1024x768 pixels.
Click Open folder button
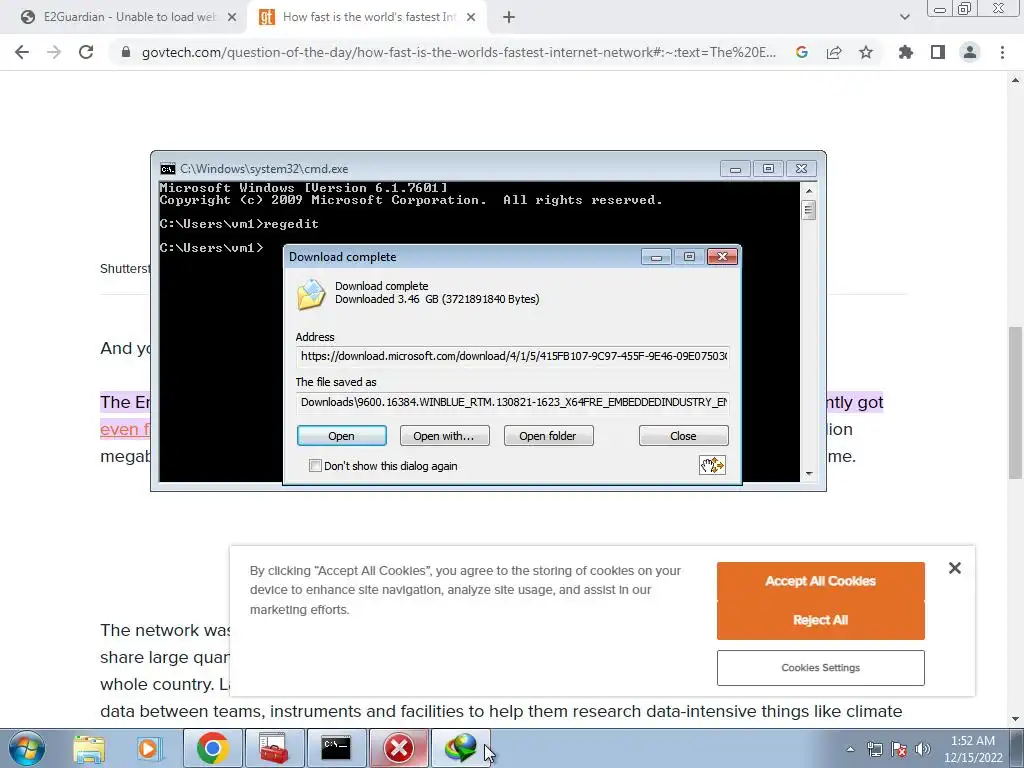coord(548,436)
